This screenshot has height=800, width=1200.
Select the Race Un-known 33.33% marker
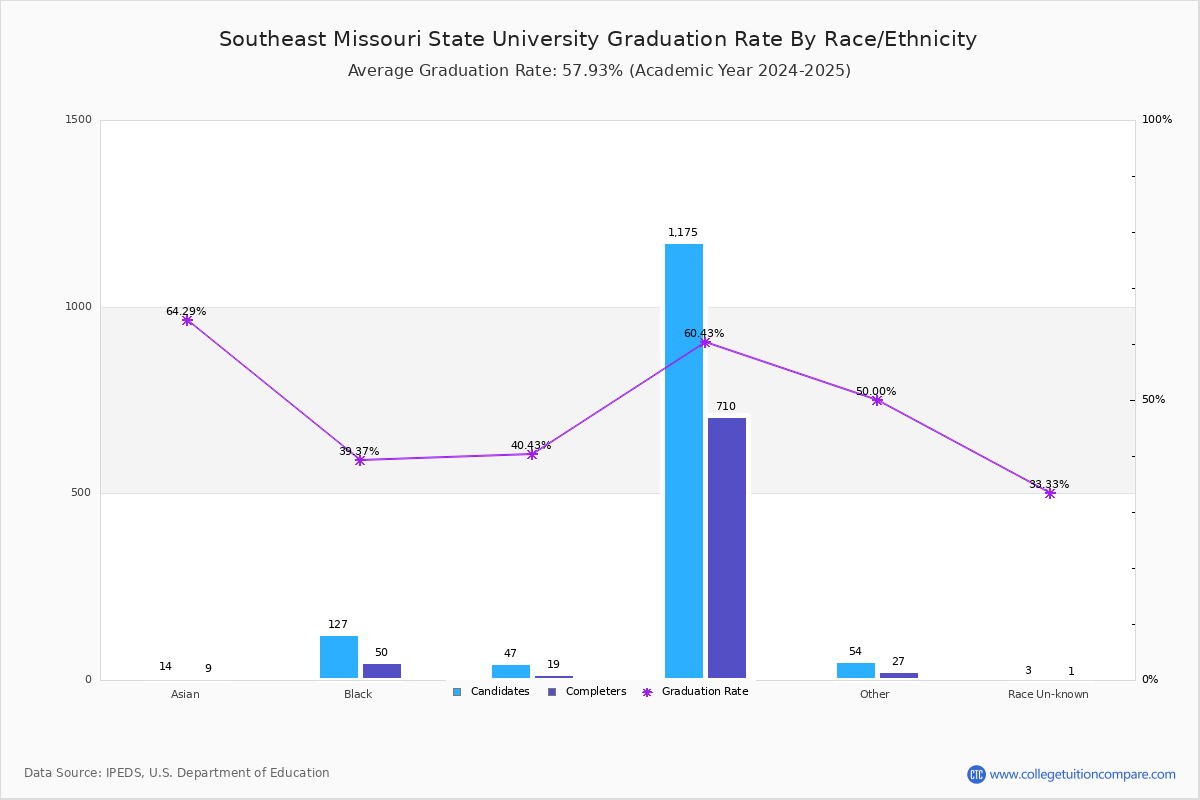point(1050,493)
